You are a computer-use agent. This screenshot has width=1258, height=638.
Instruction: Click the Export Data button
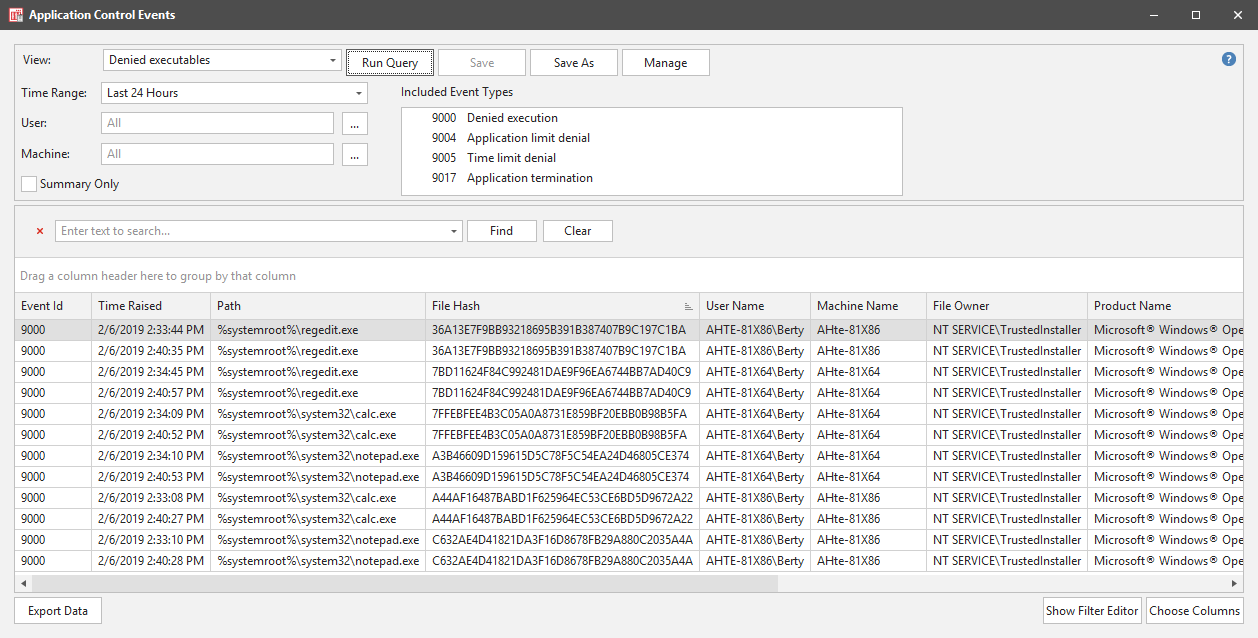tap(58, 611)
